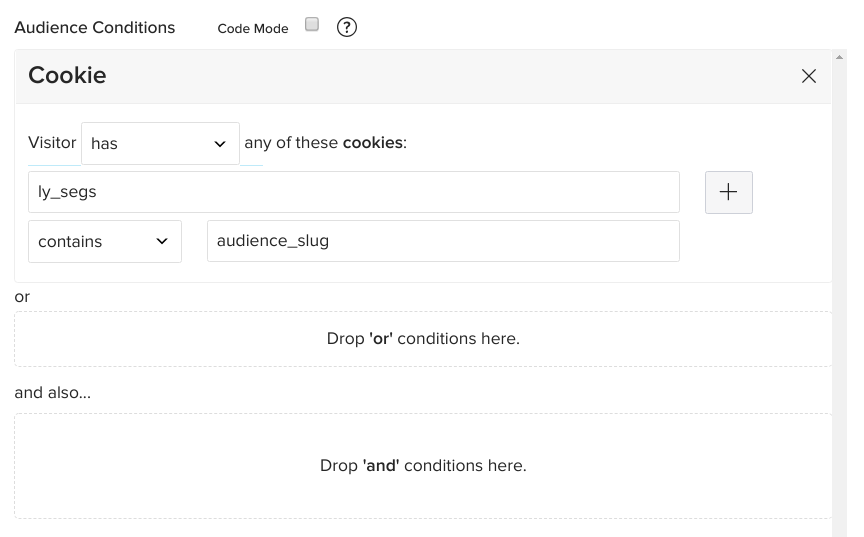Image resolution: width=864 pixels, height=537 pixels.
Task: Click the "Drop 'and' conditions here" zone
Action: click(x=423, y=466)
